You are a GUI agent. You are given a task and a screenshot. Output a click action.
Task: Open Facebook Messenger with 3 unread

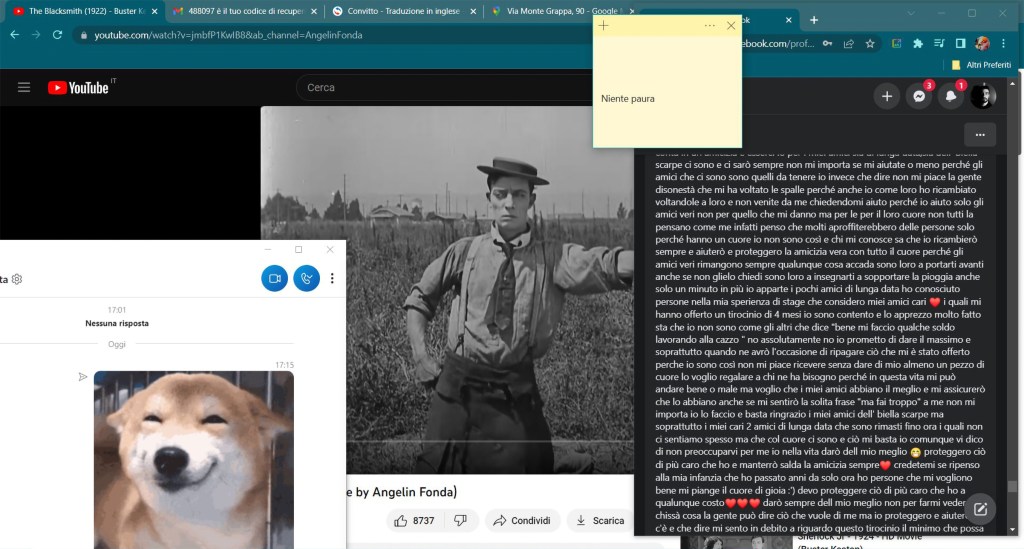[x=918, y=96]
